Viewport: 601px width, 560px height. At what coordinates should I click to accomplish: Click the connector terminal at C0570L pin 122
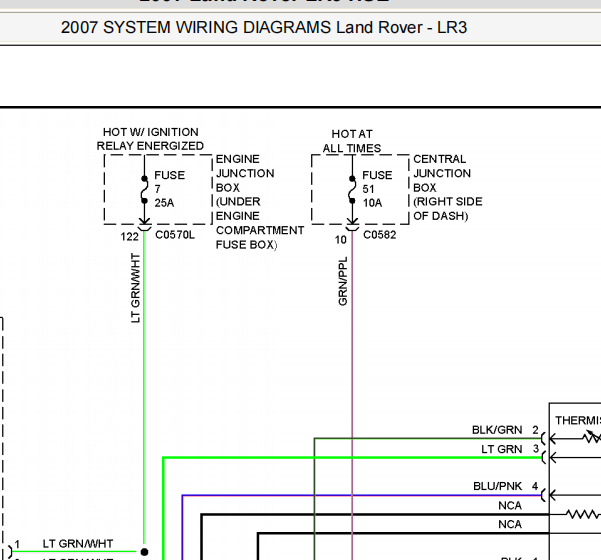click(145, 228)
